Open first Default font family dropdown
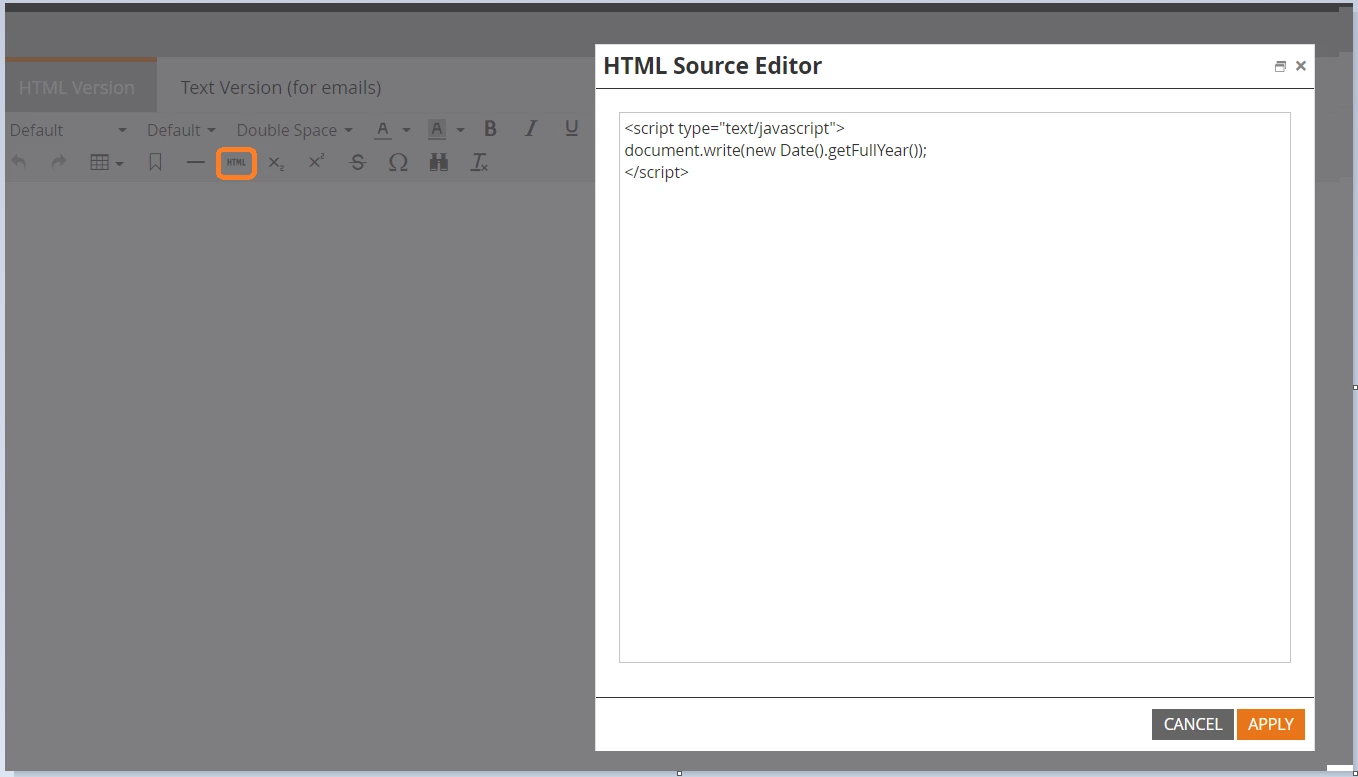 [68, 130]
